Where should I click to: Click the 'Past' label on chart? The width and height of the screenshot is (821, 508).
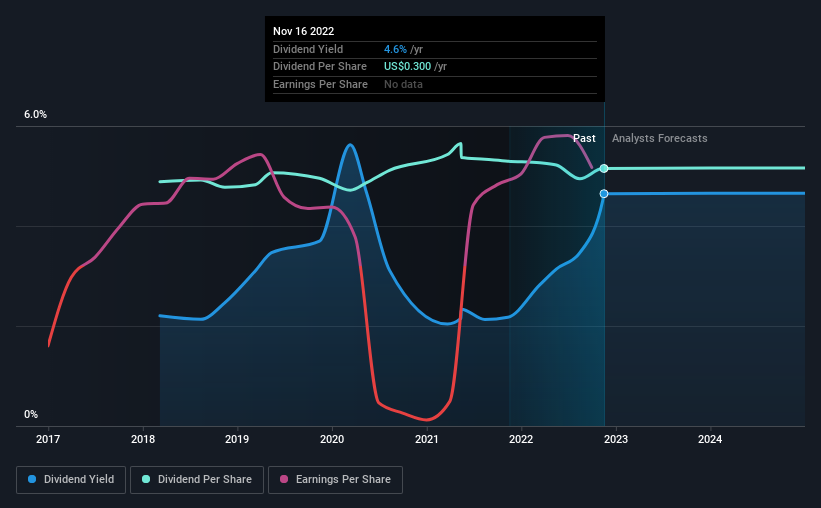coord(584,138)
